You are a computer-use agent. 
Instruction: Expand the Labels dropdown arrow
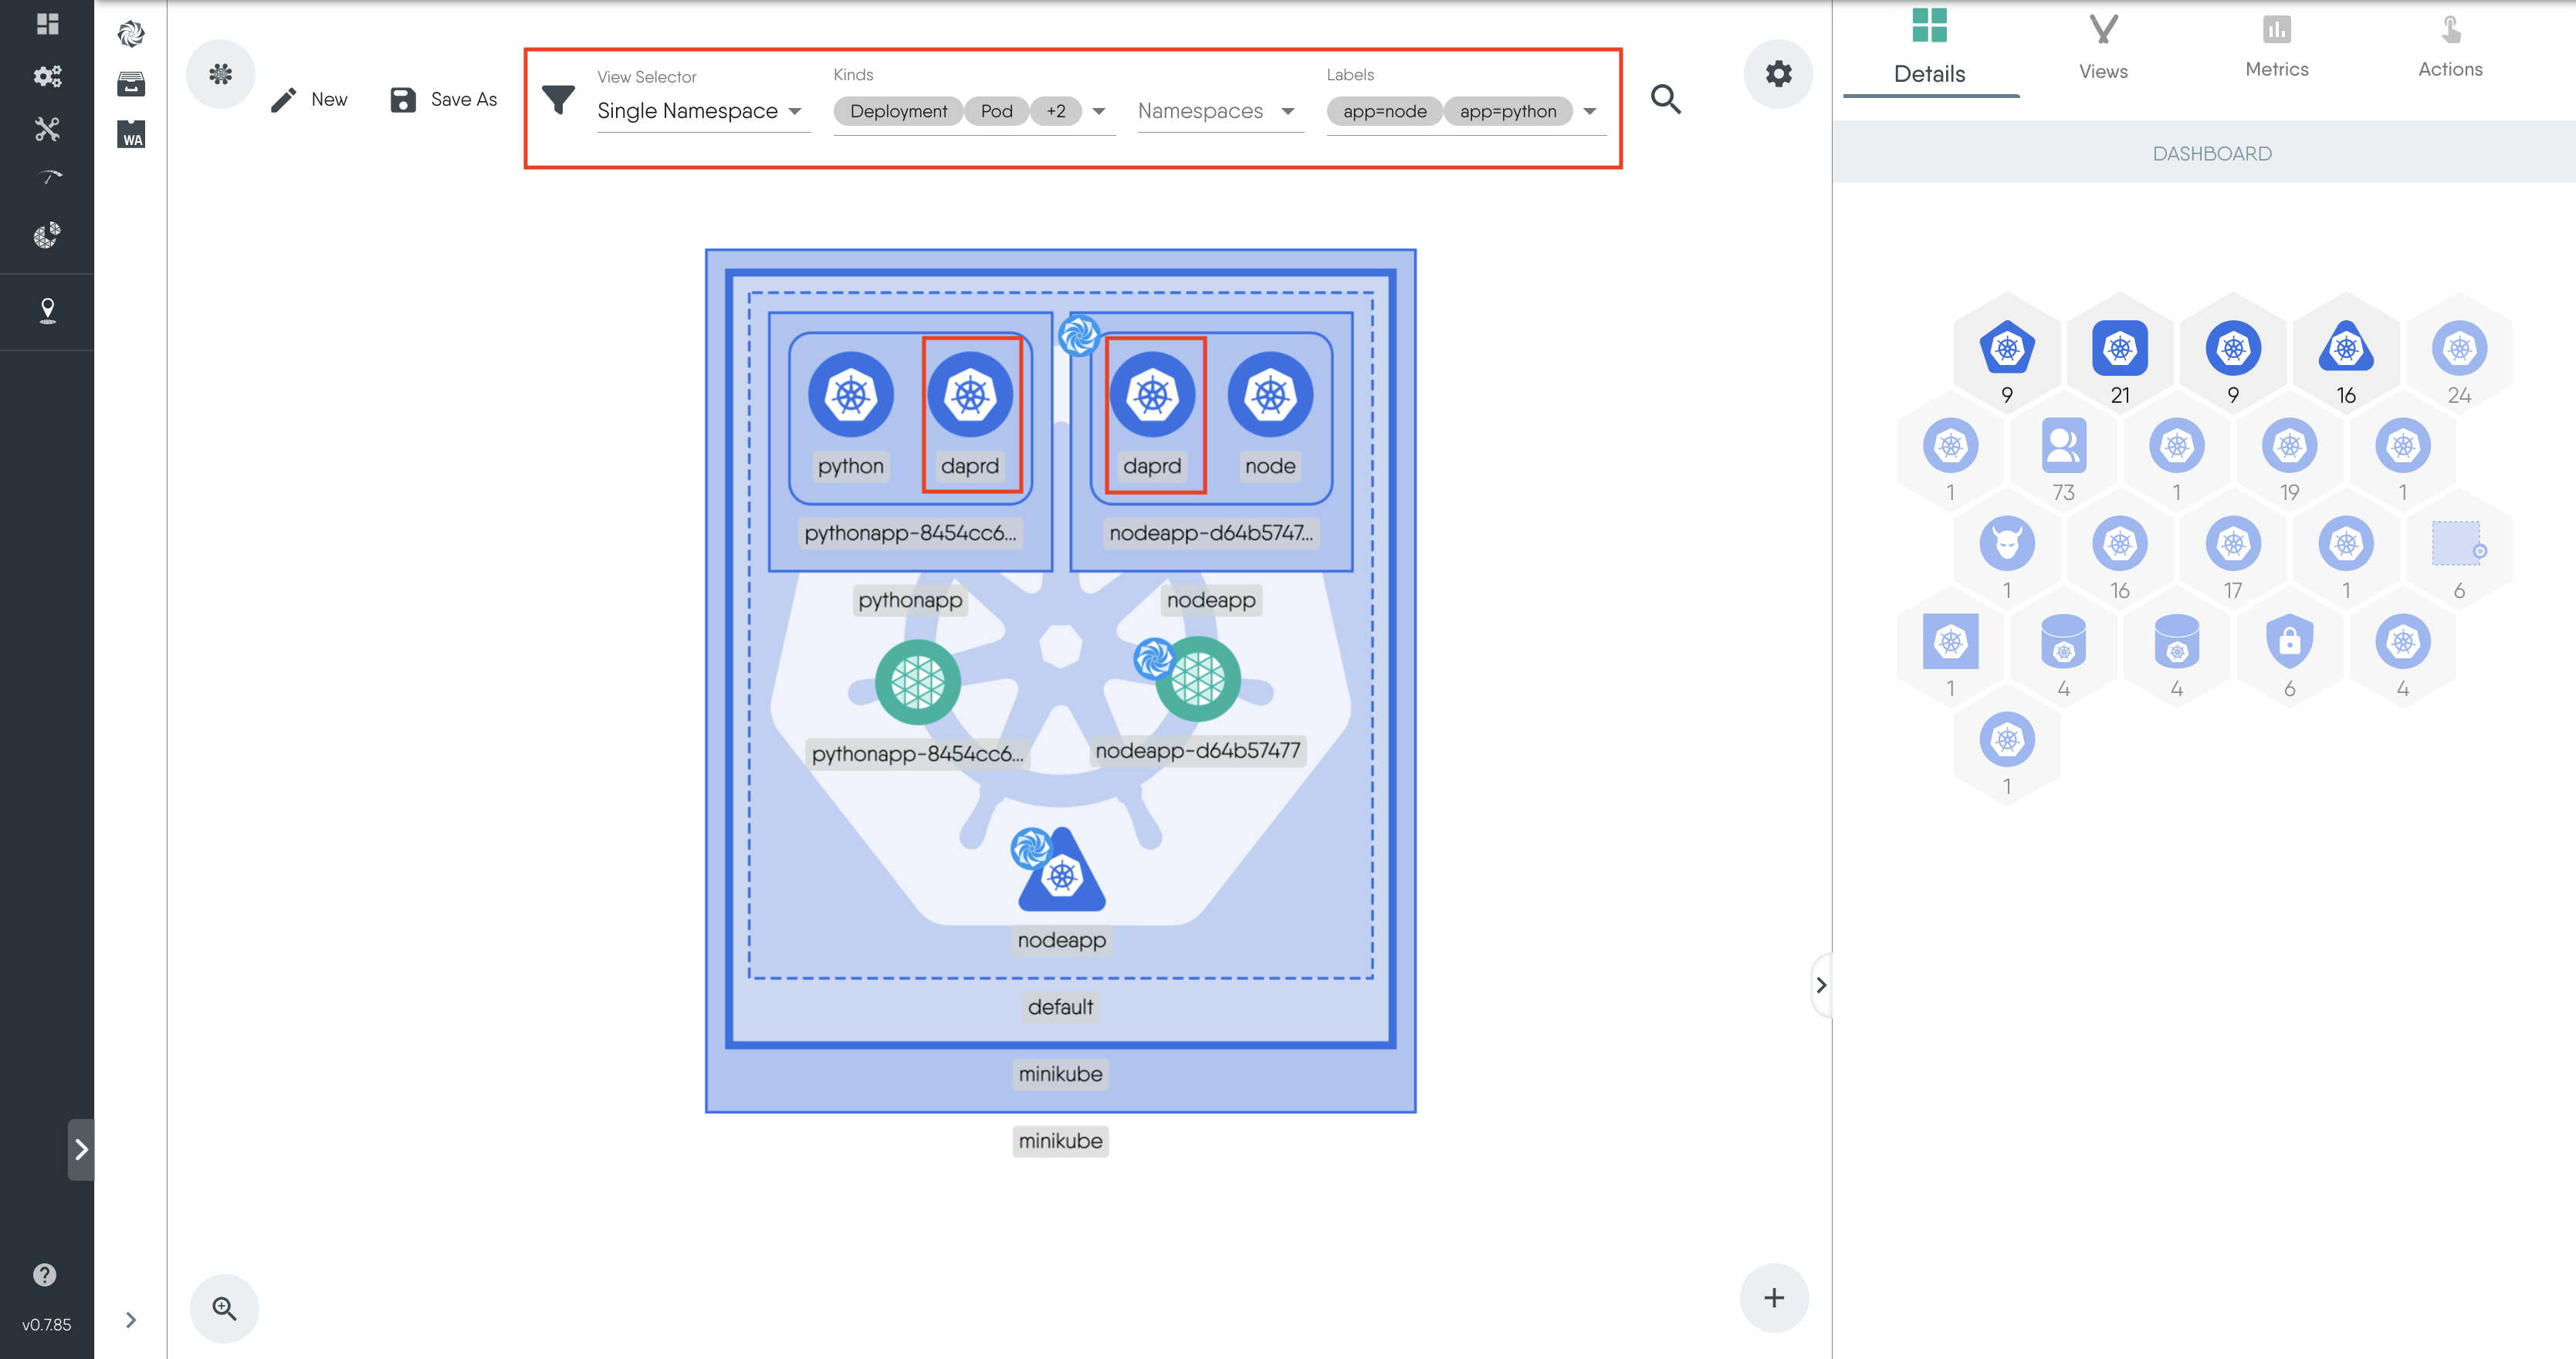click(1590, 111)
